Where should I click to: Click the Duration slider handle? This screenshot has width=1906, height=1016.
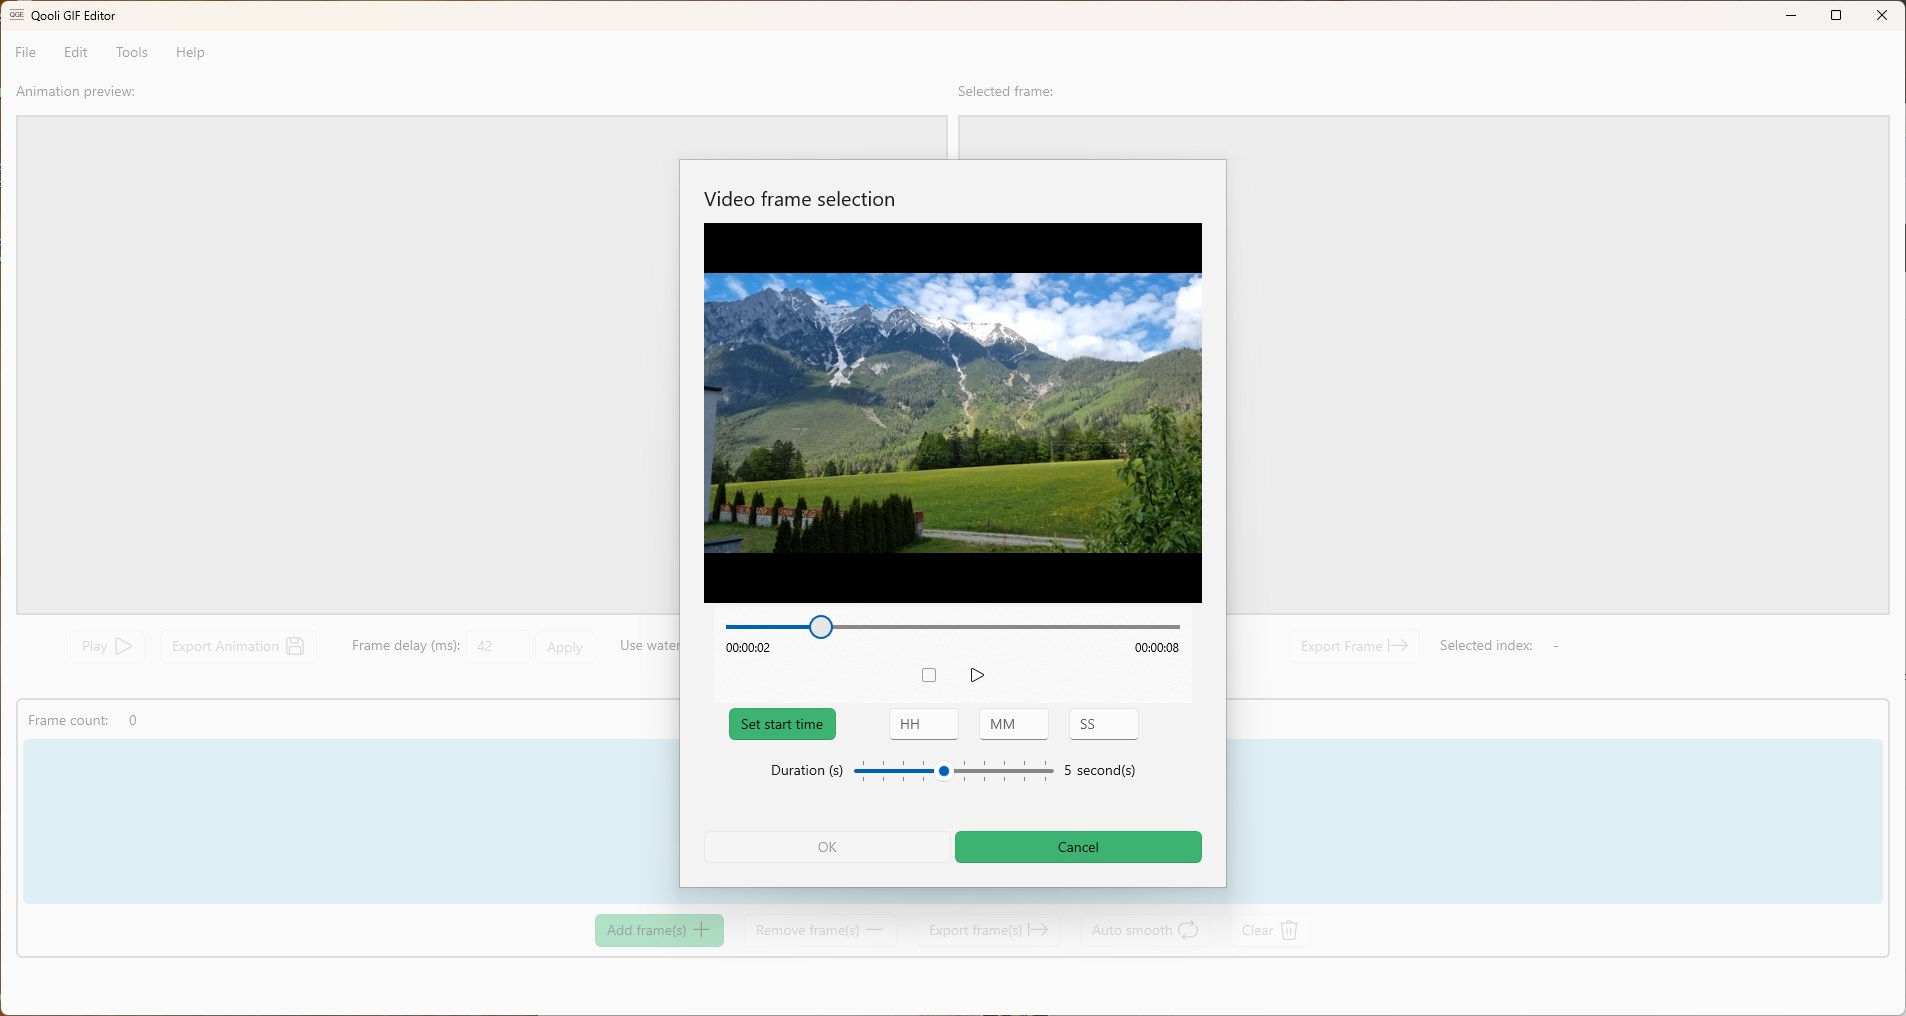[x=944, y=771]
